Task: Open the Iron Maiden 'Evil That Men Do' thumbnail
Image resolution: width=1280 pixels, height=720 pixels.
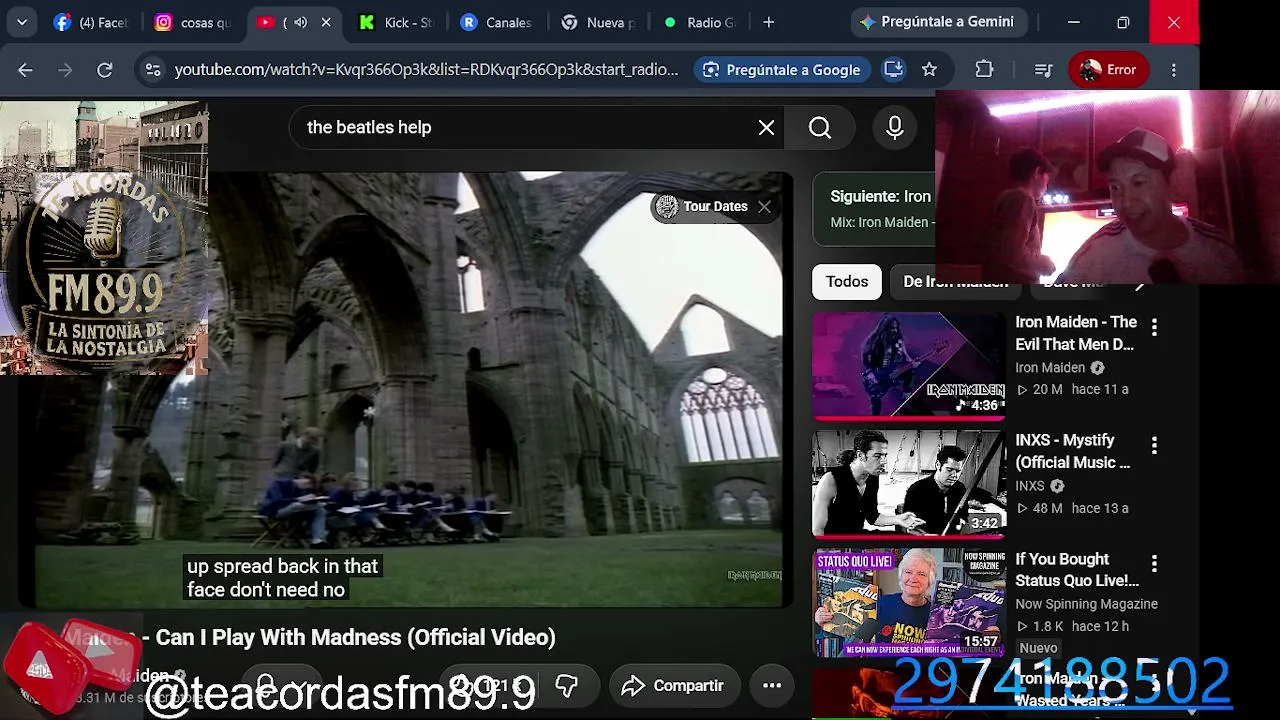Action: [x=908, y=365]
